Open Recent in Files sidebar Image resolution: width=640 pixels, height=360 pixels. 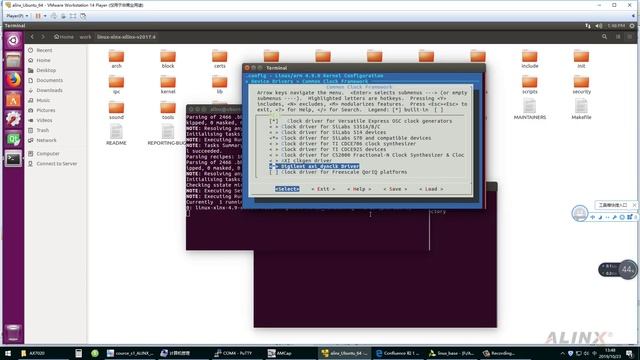click(x=40, y=50)
